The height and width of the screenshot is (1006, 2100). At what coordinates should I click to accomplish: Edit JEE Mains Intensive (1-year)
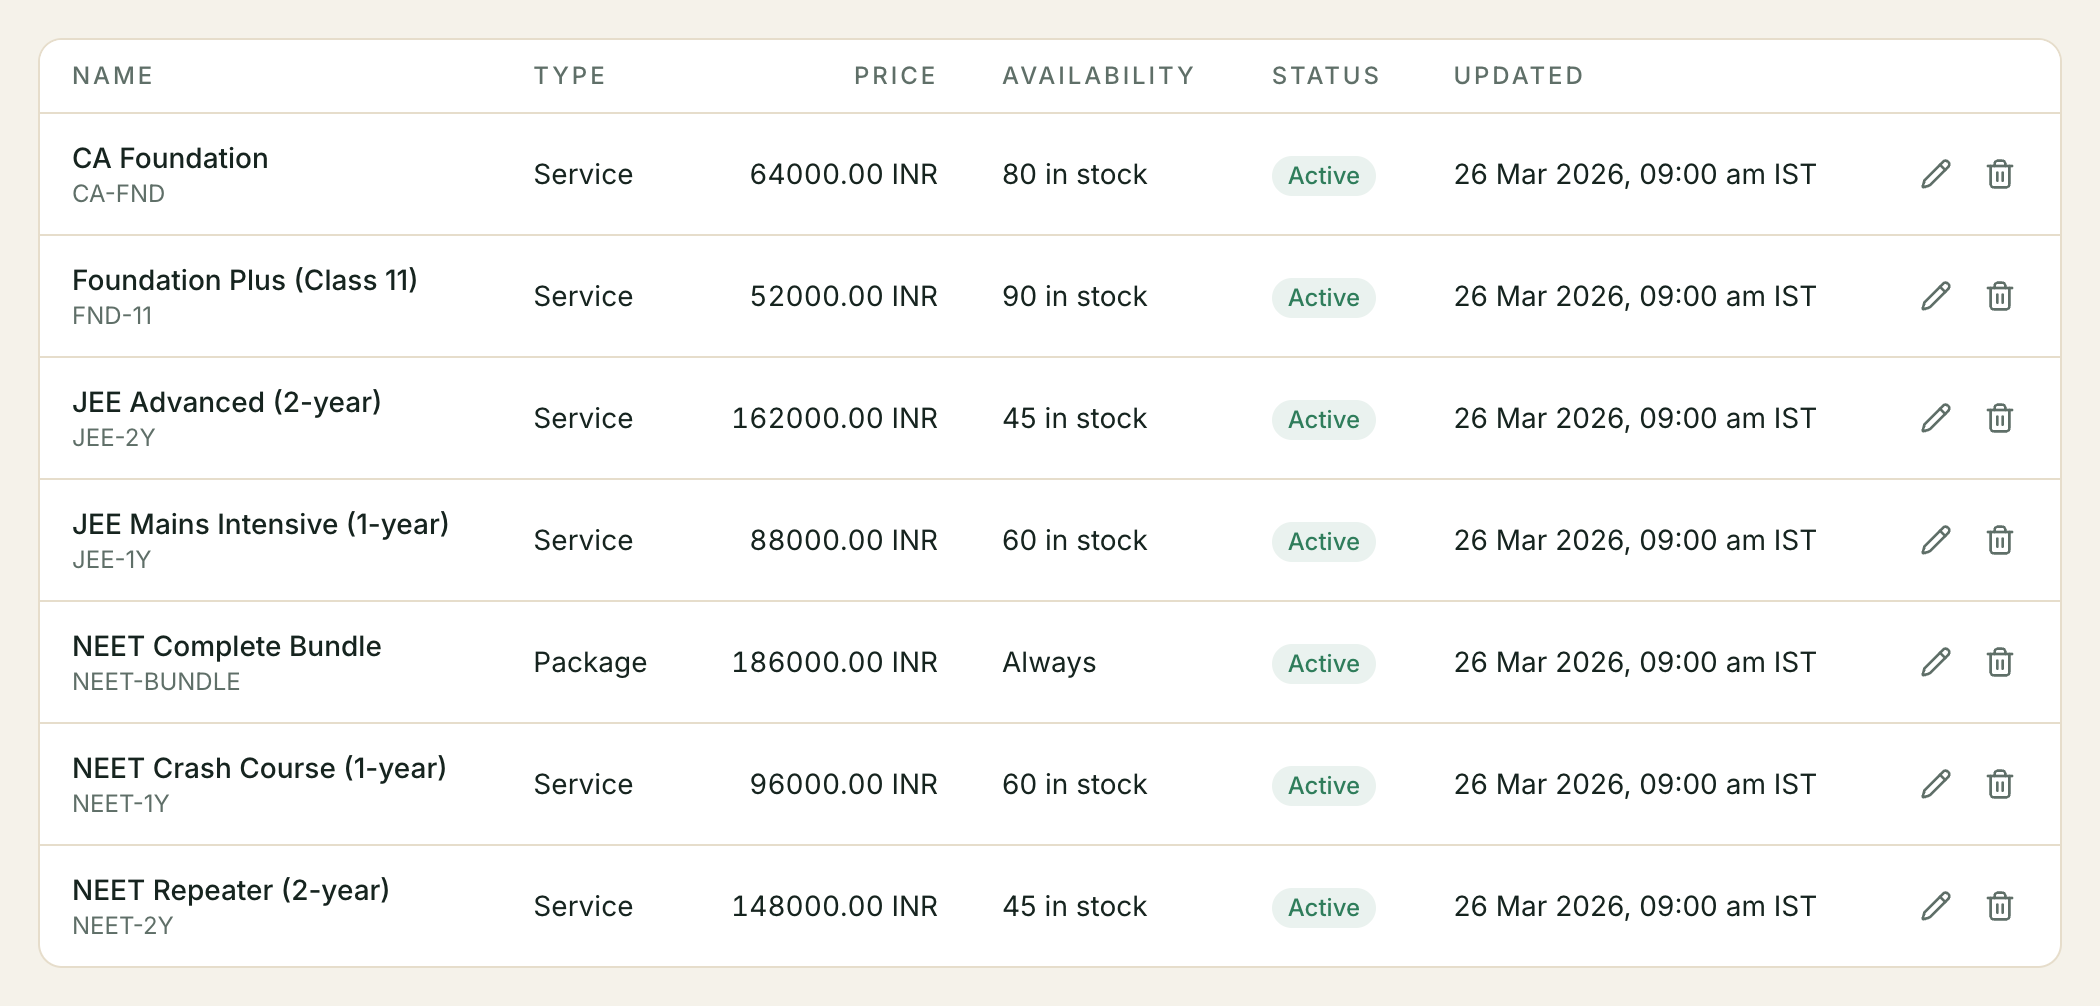tap(1936, 540)
